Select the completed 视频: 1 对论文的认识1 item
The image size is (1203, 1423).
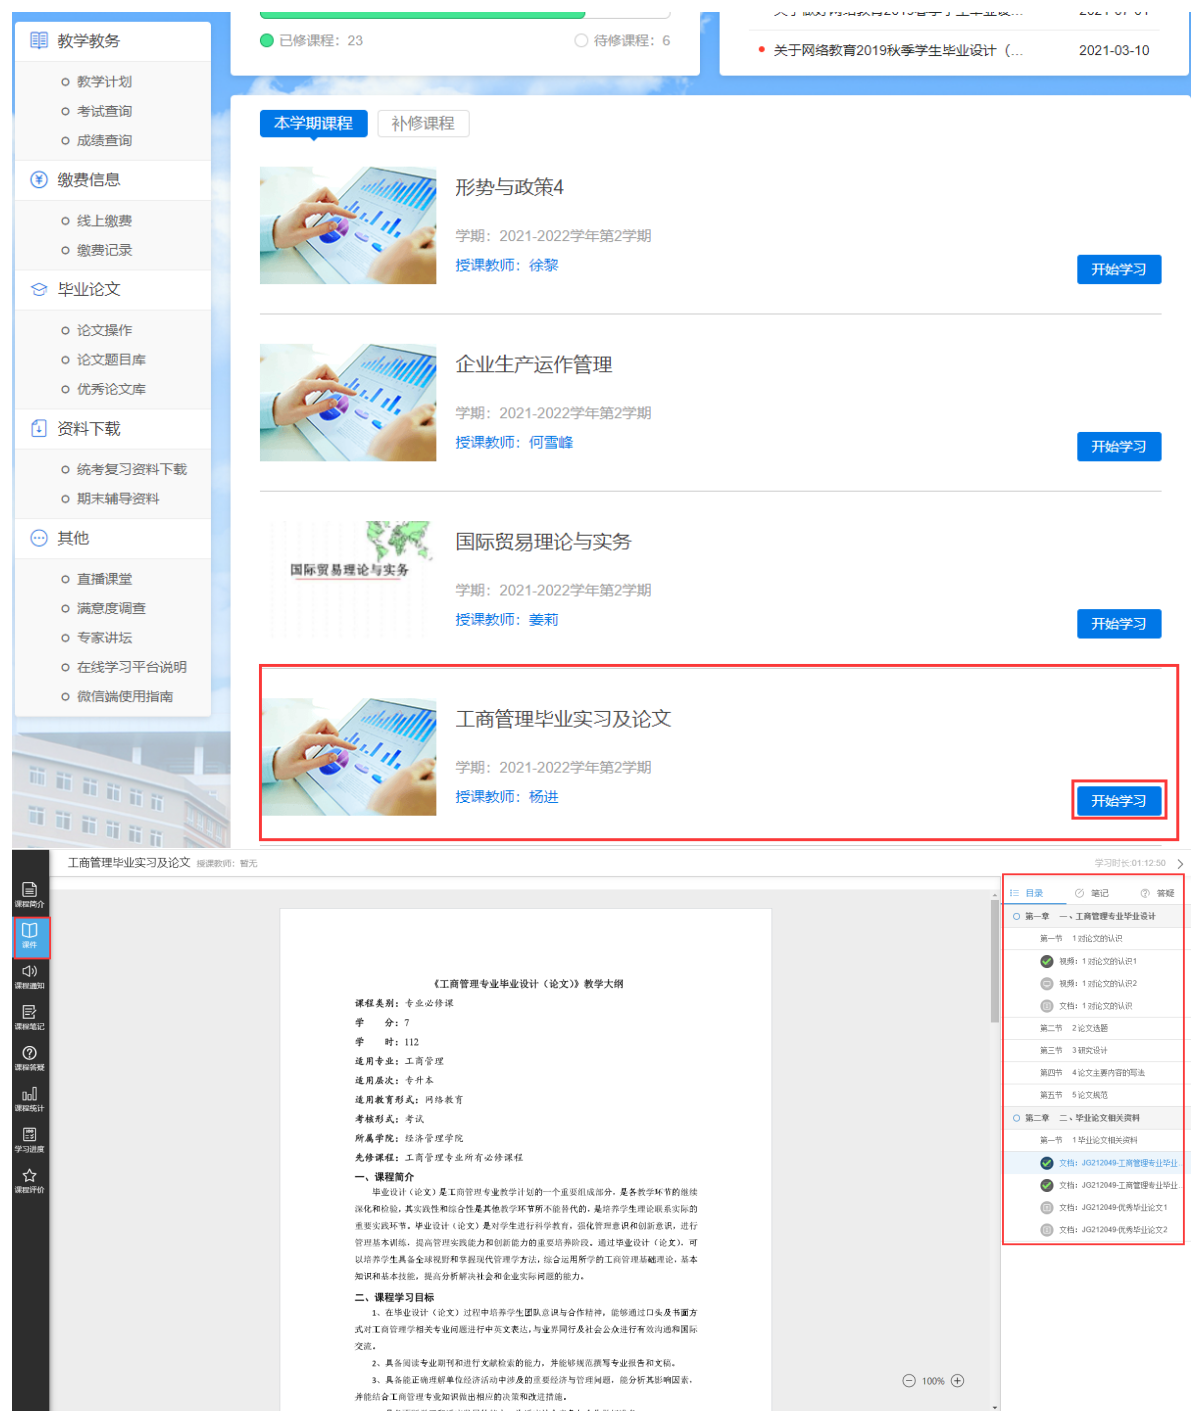tap(1097, 961)
